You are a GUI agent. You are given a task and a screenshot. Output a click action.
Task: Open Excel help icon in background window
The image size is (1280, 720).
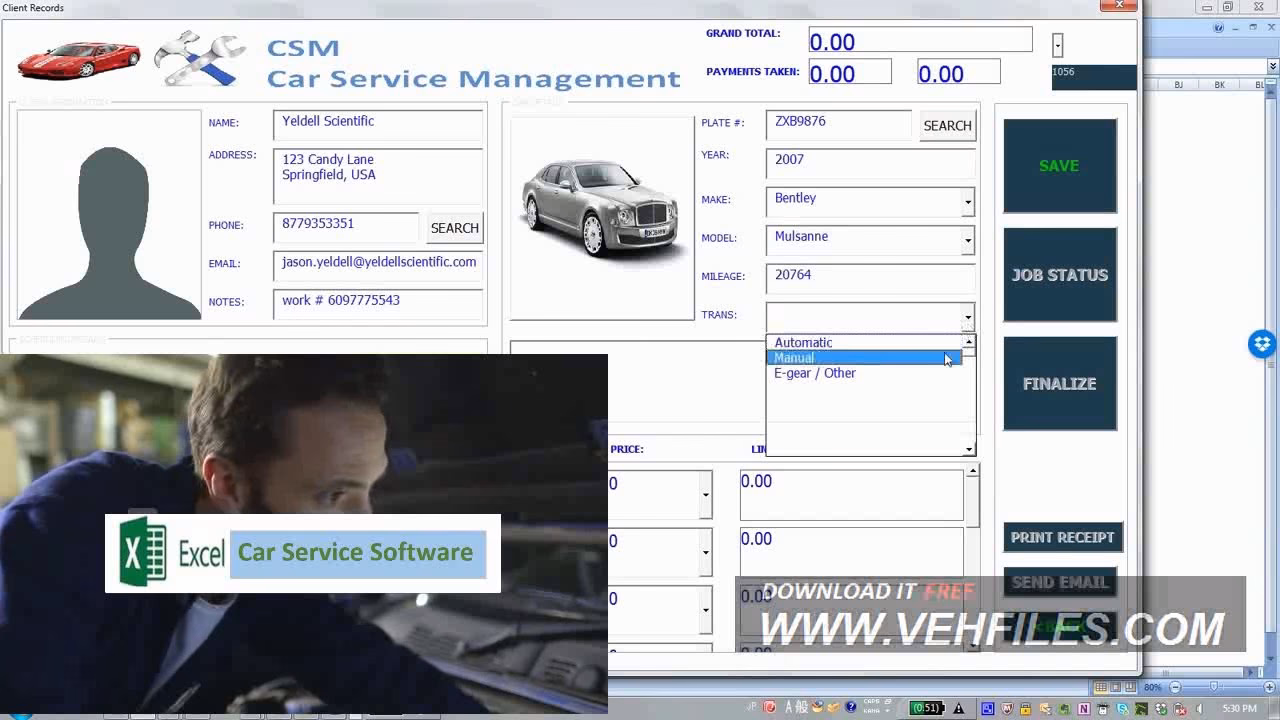[x=1219, y=27]
